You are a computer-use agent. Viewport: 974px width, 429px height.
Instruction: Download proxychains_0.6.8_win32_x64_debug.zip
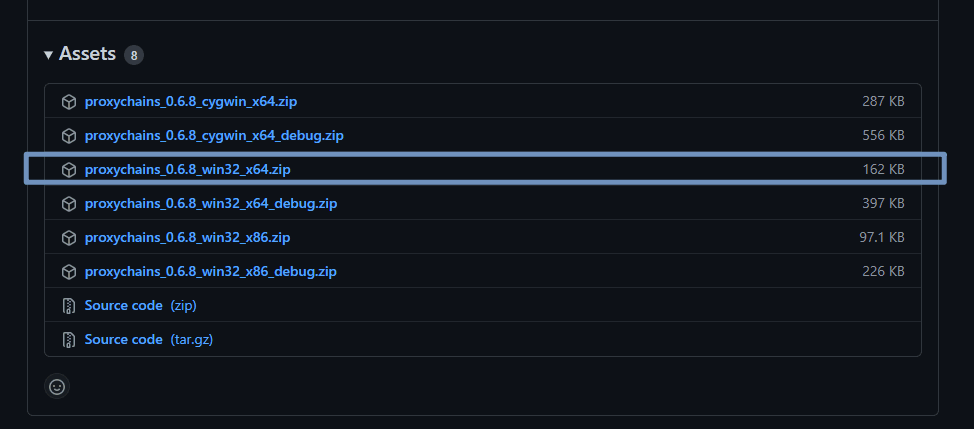coord(211,204)
